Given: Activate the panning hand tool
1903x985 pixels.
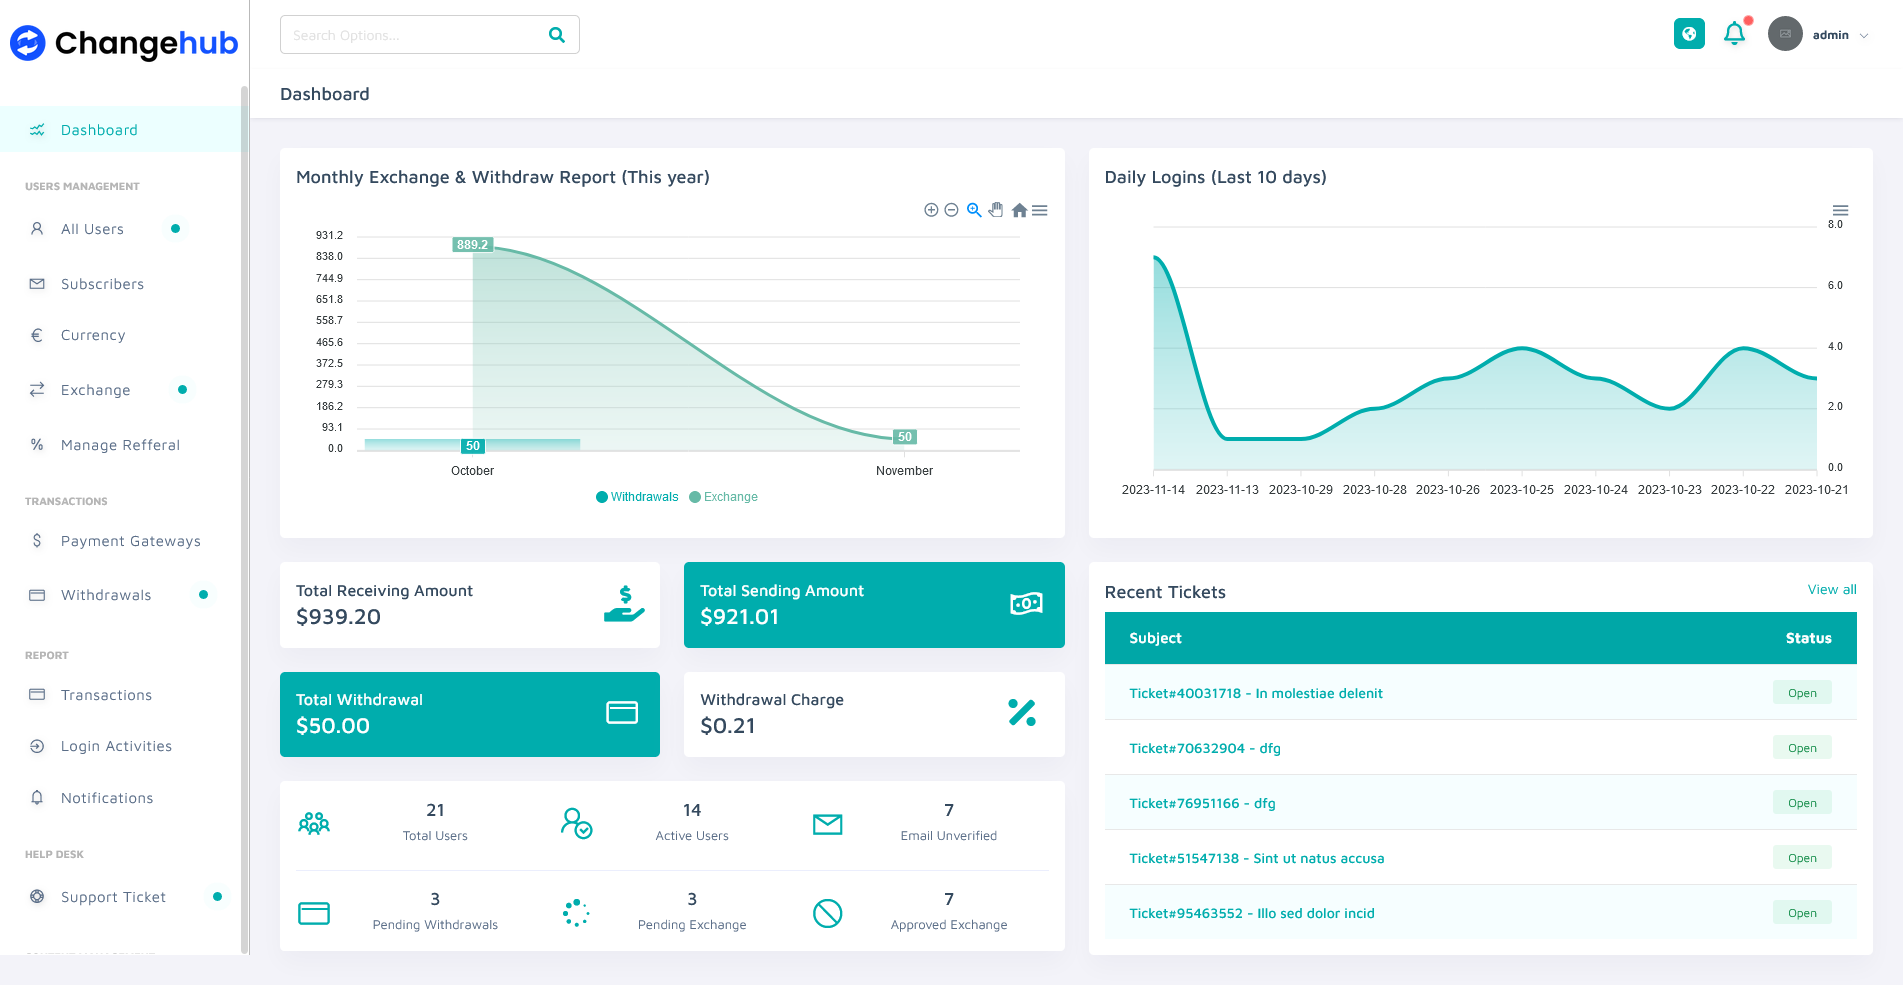Looking at the screenshot, I should click(996, 210).
